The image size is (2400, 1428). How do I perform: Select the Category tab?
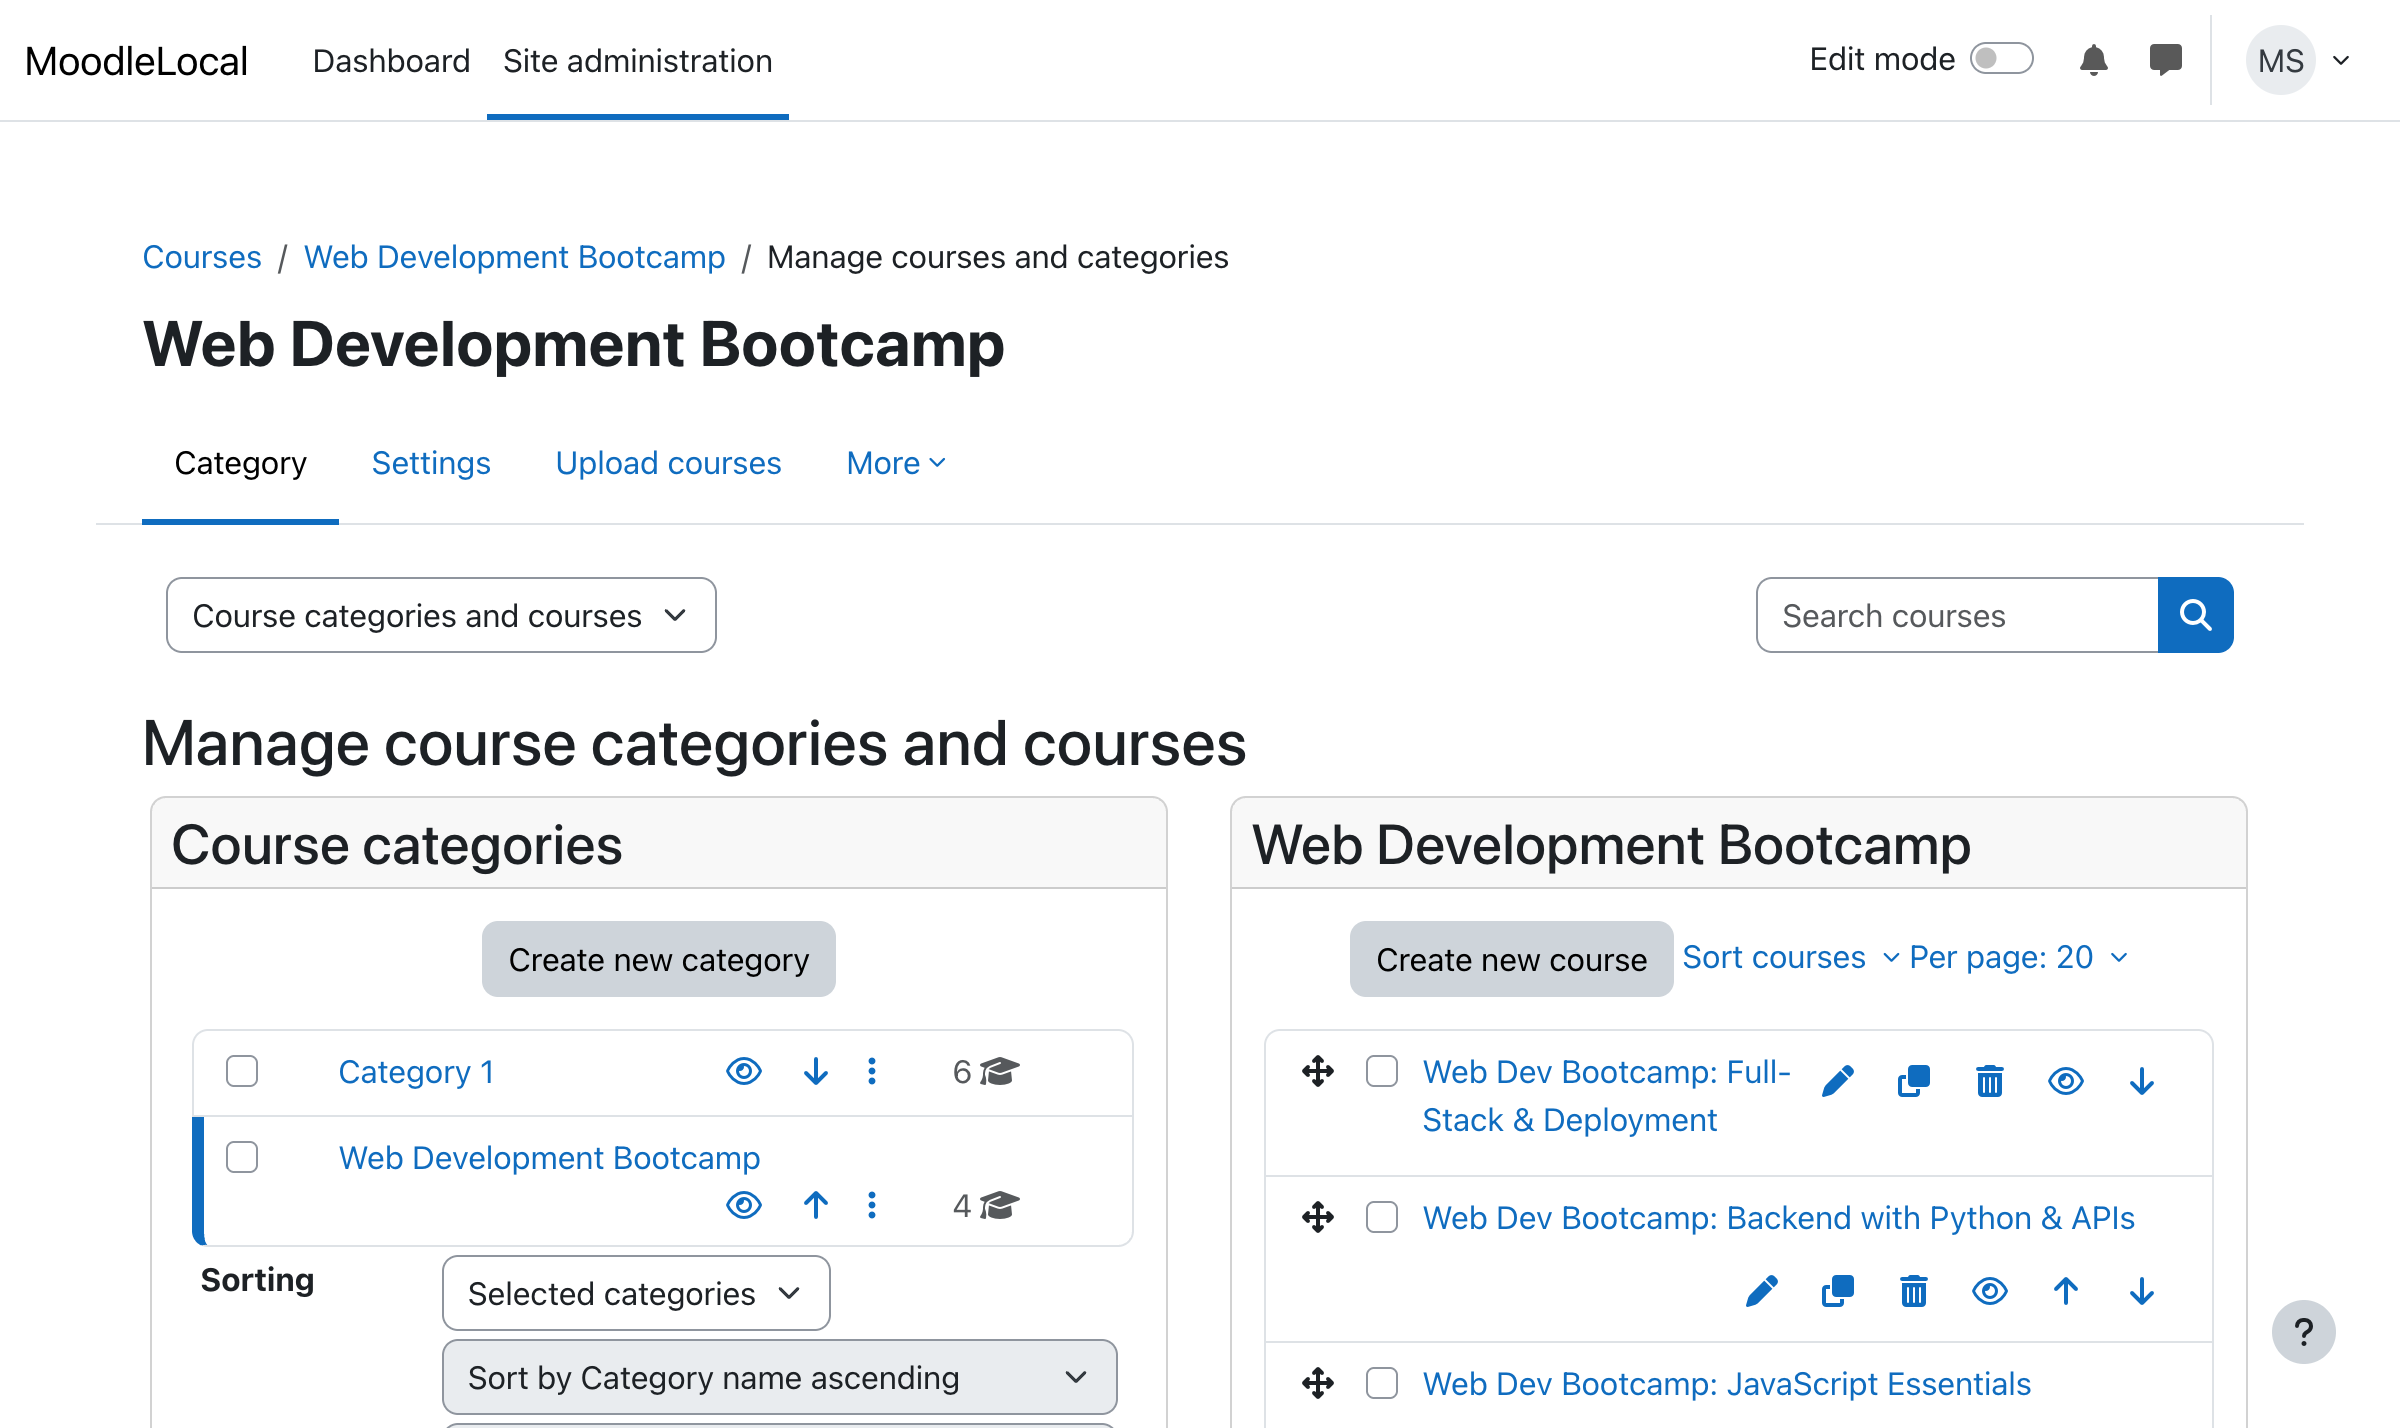[240, 463]
